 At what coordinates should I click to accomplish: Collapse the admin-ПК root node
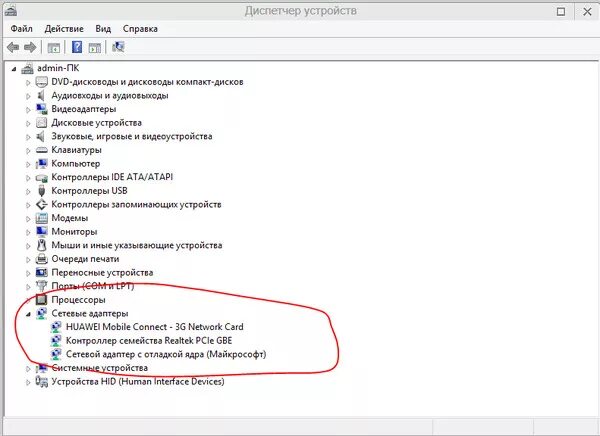[14, 69]
